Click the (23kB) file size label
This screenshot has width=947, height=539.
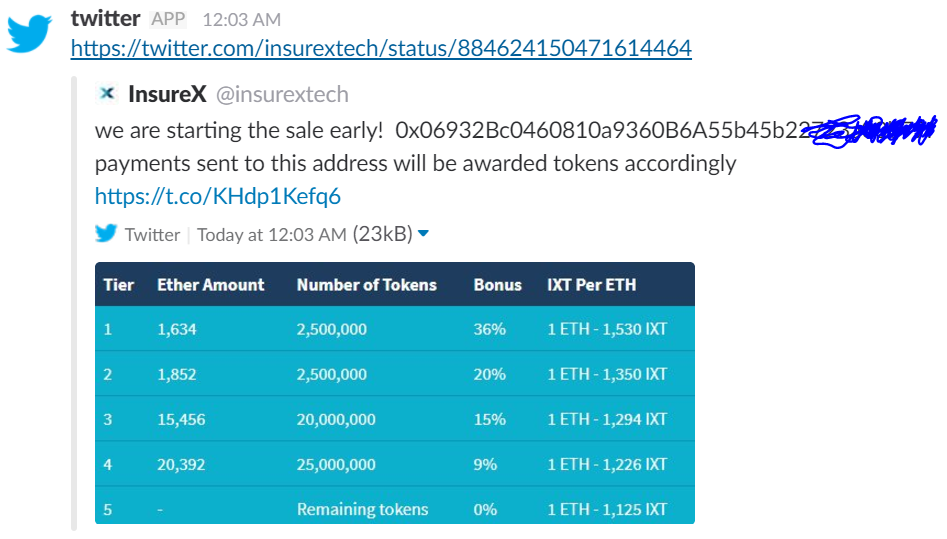click(382, 234)
